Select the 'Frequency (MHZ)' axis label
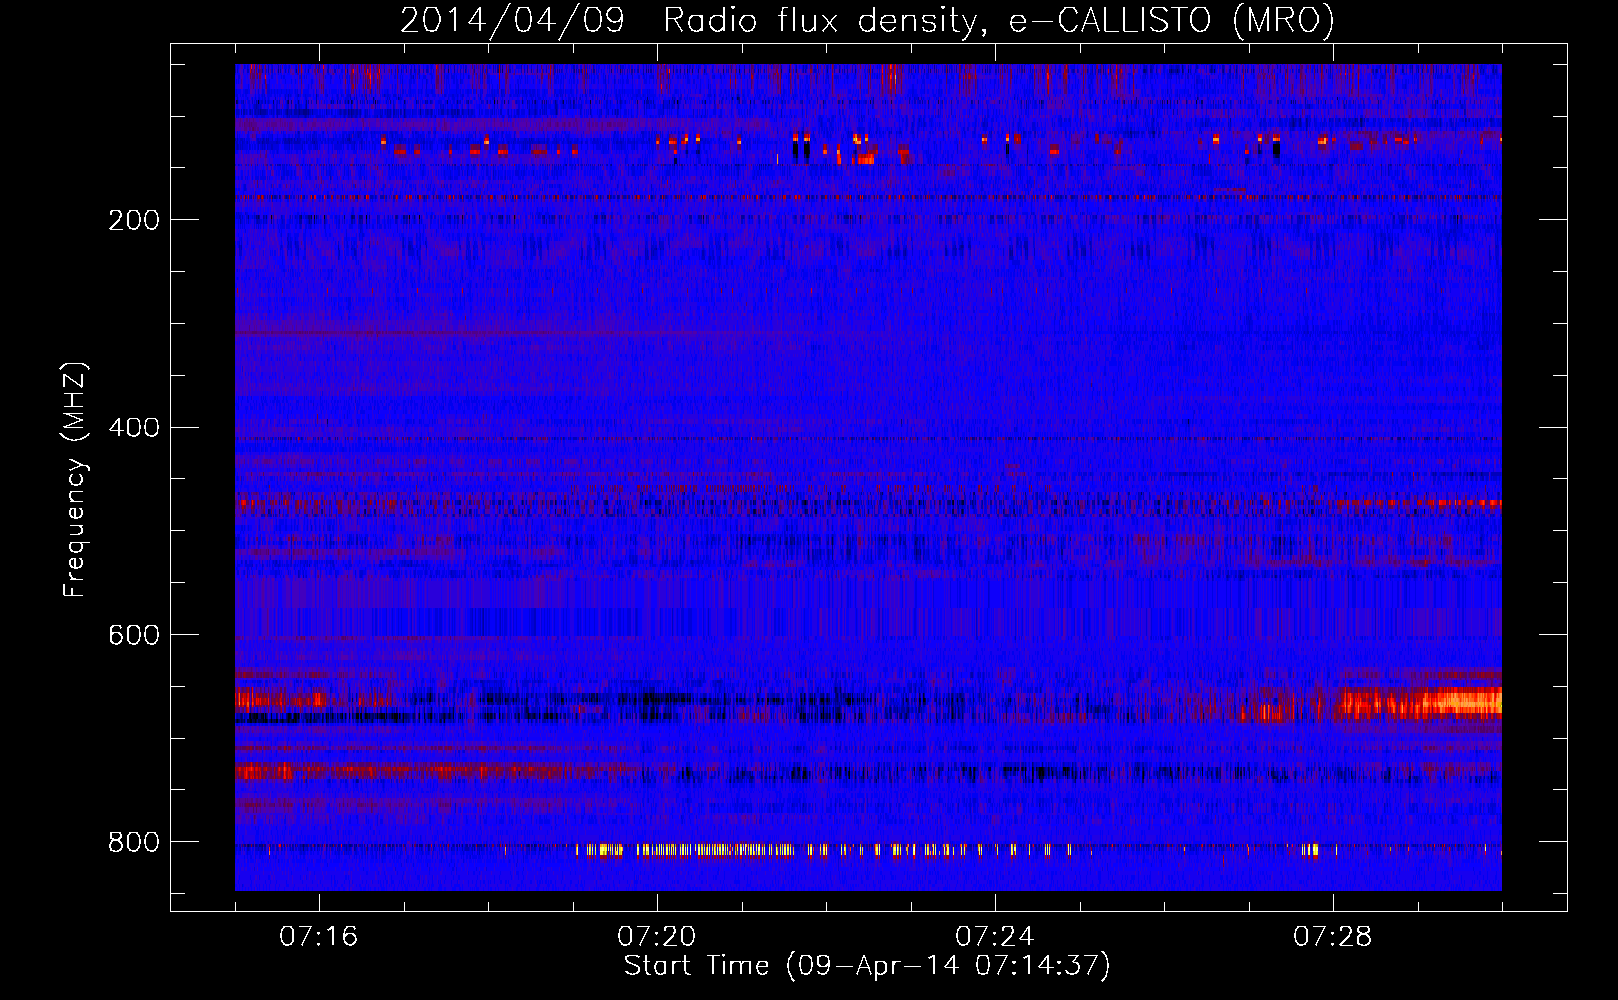This screenshot has height=1000, width=1618. (75, 479)
